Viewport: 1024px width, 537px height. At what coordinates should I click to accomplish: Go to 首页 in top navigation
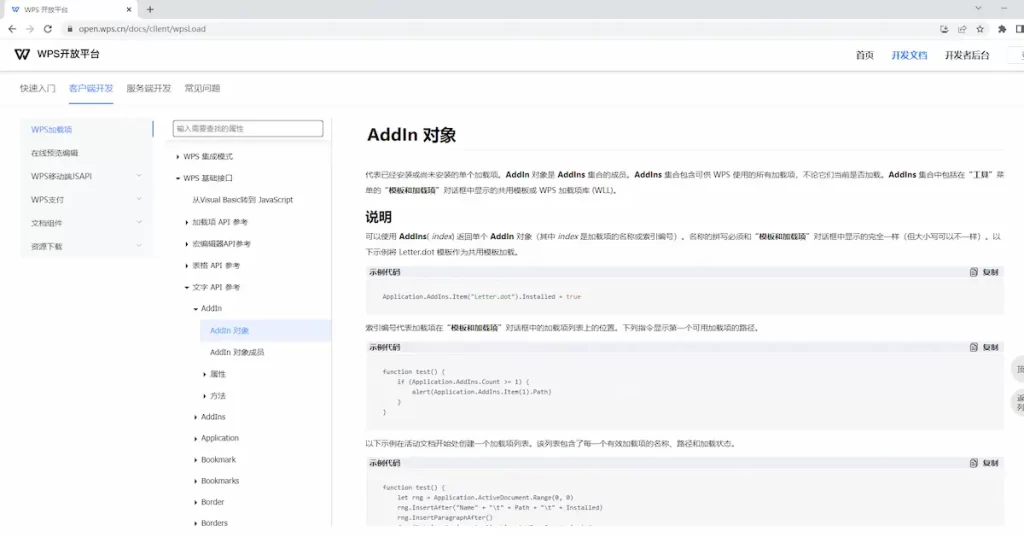point(865,56)
